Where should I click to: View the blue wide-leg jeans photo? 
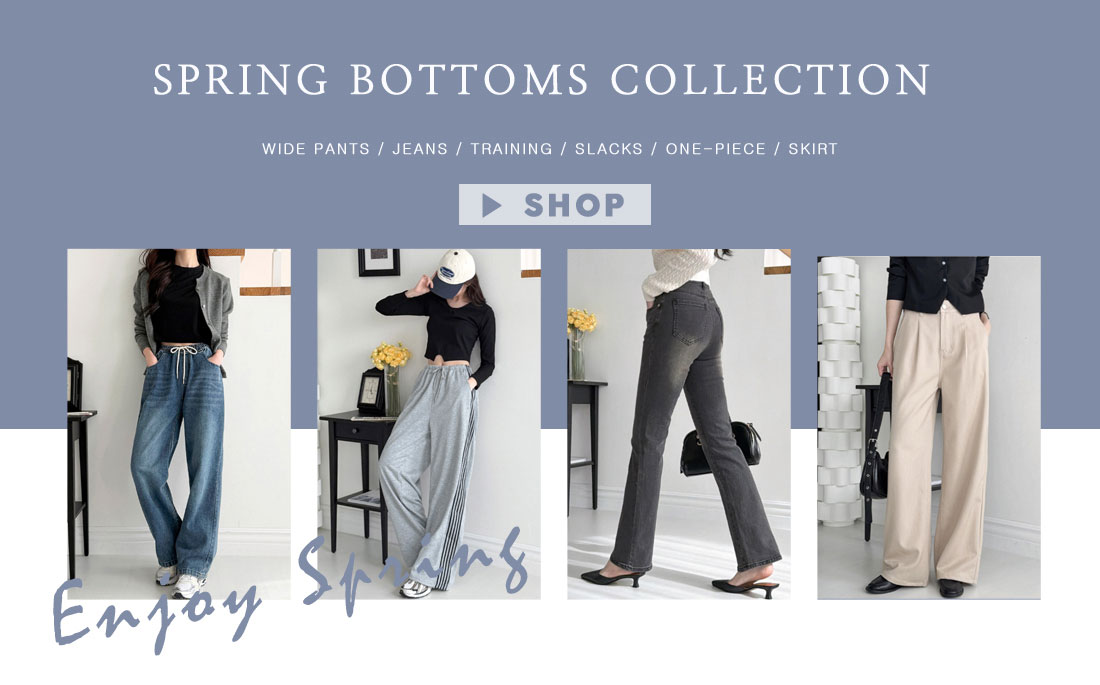click(x=179, y=424)
